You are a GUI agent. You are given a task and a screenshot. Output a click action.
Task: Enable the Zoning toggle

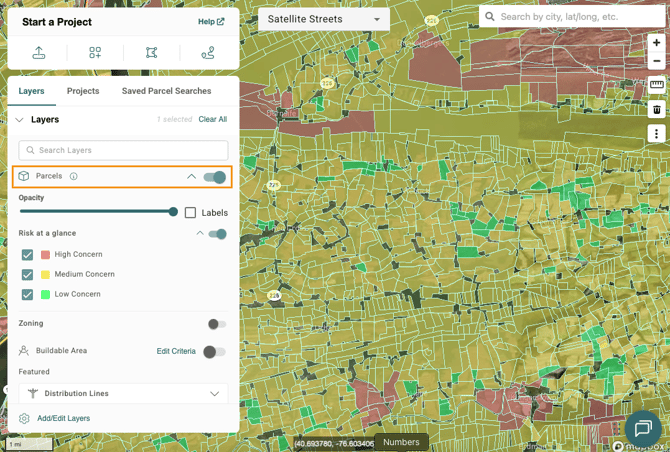(216, 324)
